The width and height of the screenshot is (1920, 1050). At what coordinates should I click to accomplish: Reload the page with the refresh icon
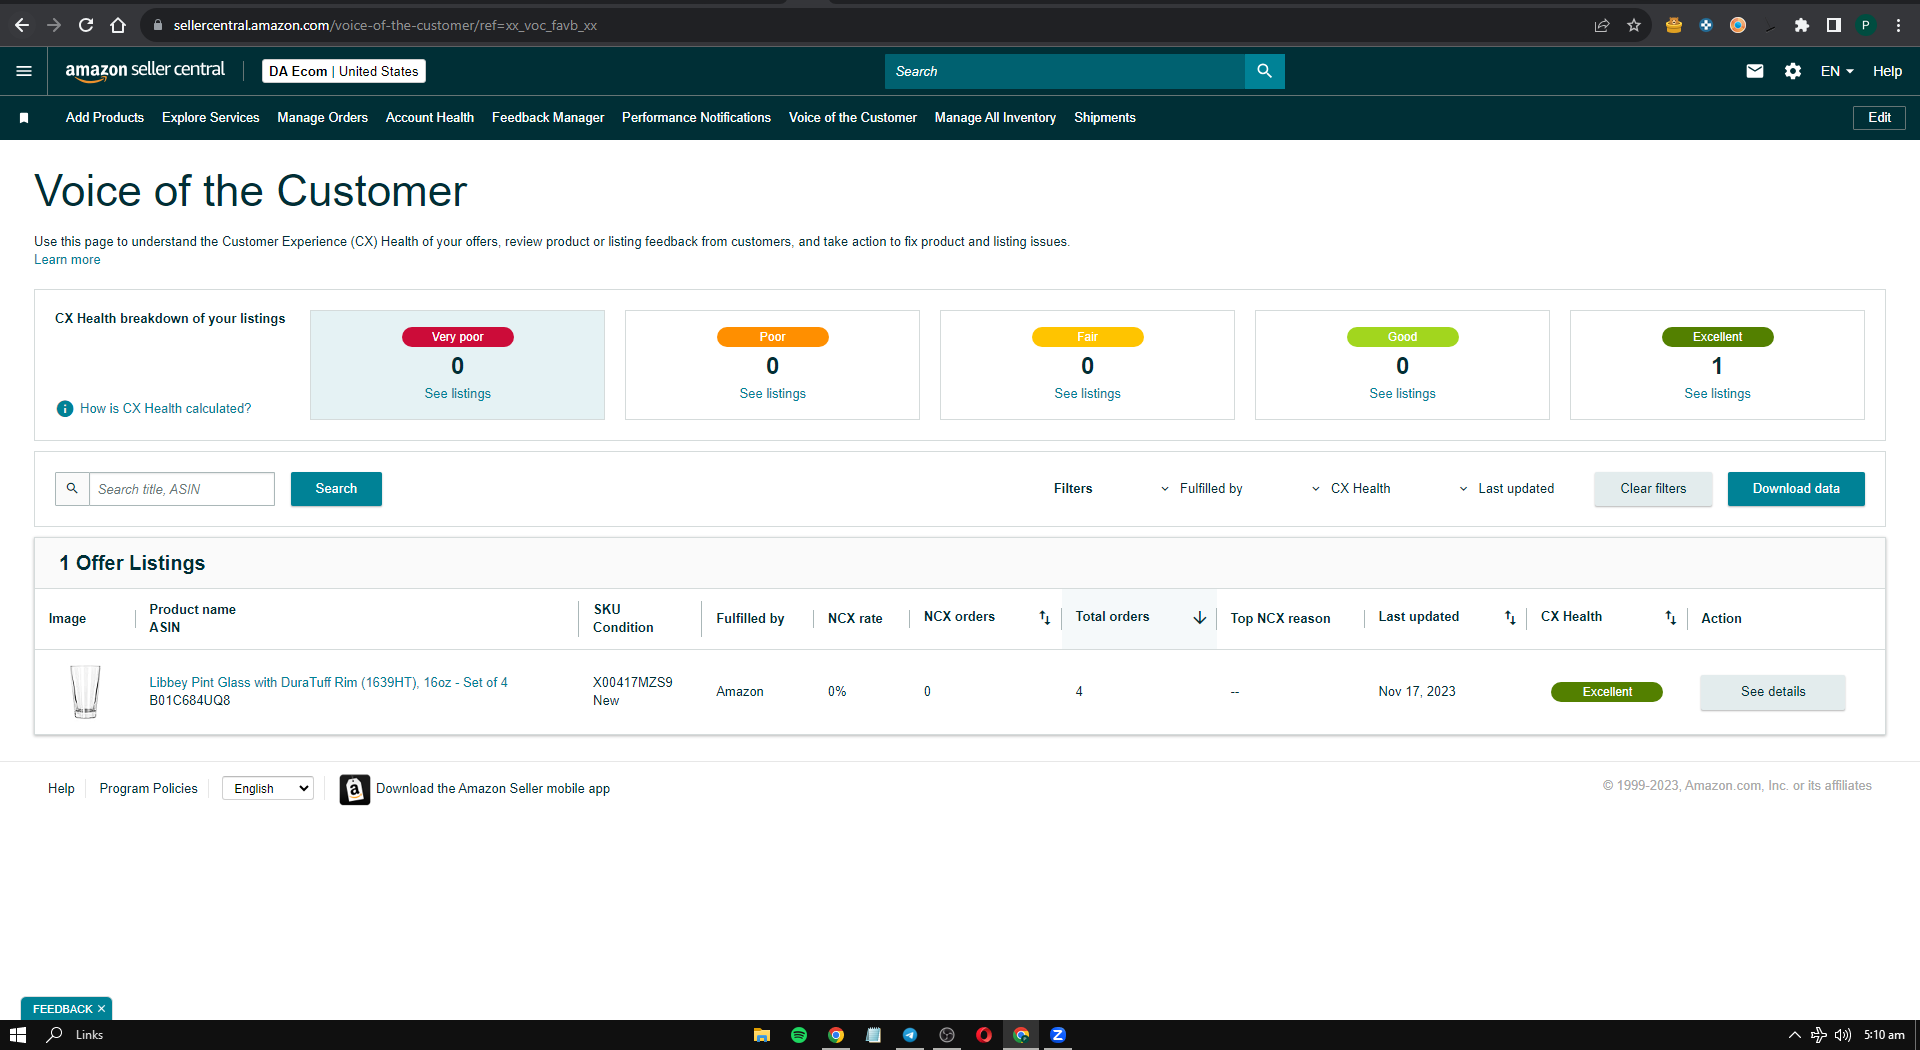[86, 25]
